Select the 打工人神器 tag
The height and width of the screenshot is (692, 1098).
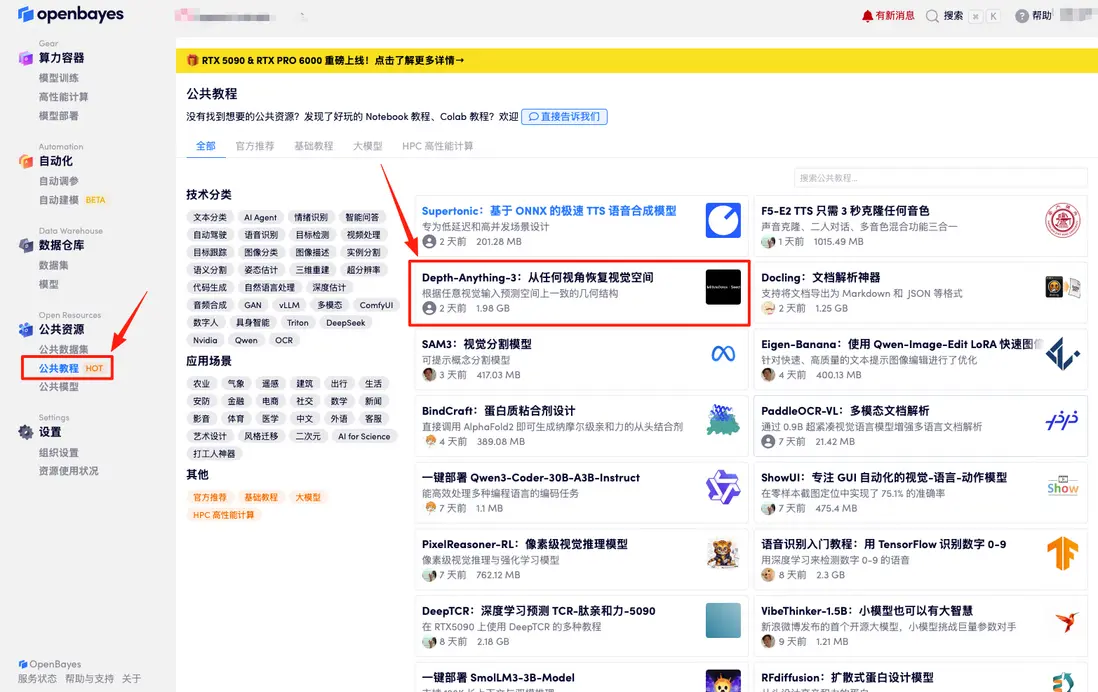[214, 454]
